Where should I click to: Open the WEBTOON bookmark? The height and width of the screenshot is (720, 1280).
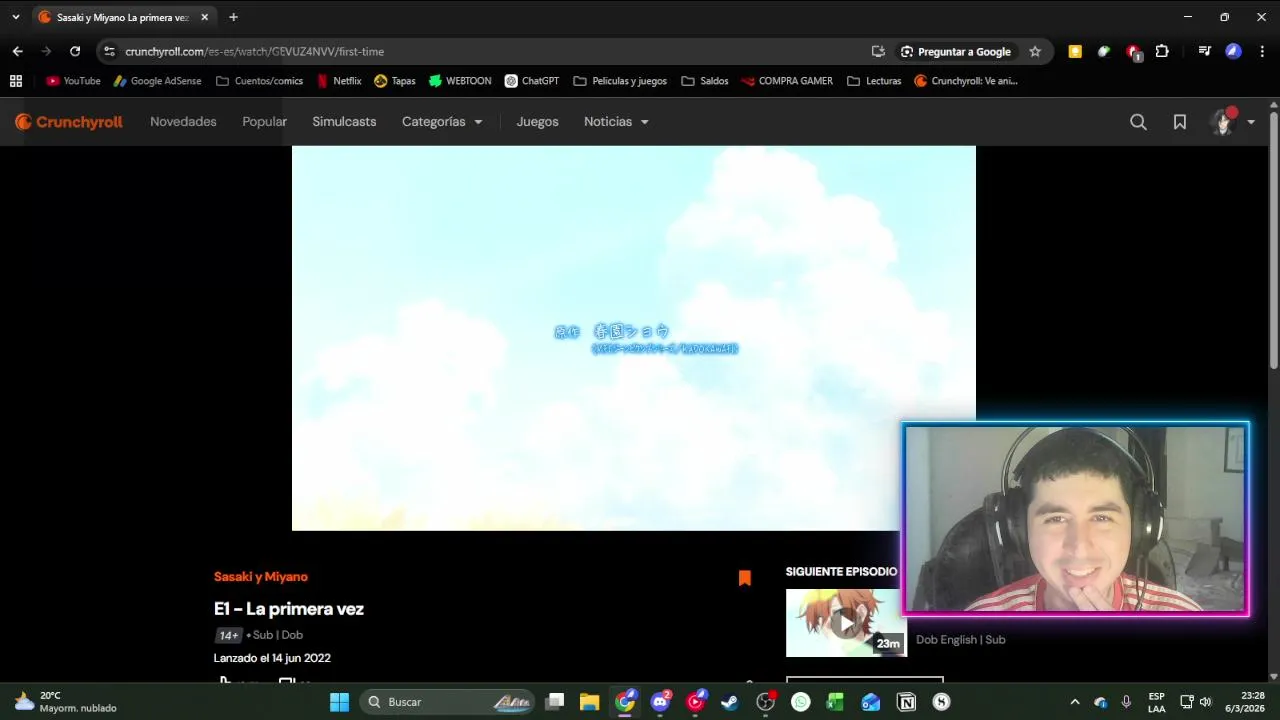pos(460,81)
